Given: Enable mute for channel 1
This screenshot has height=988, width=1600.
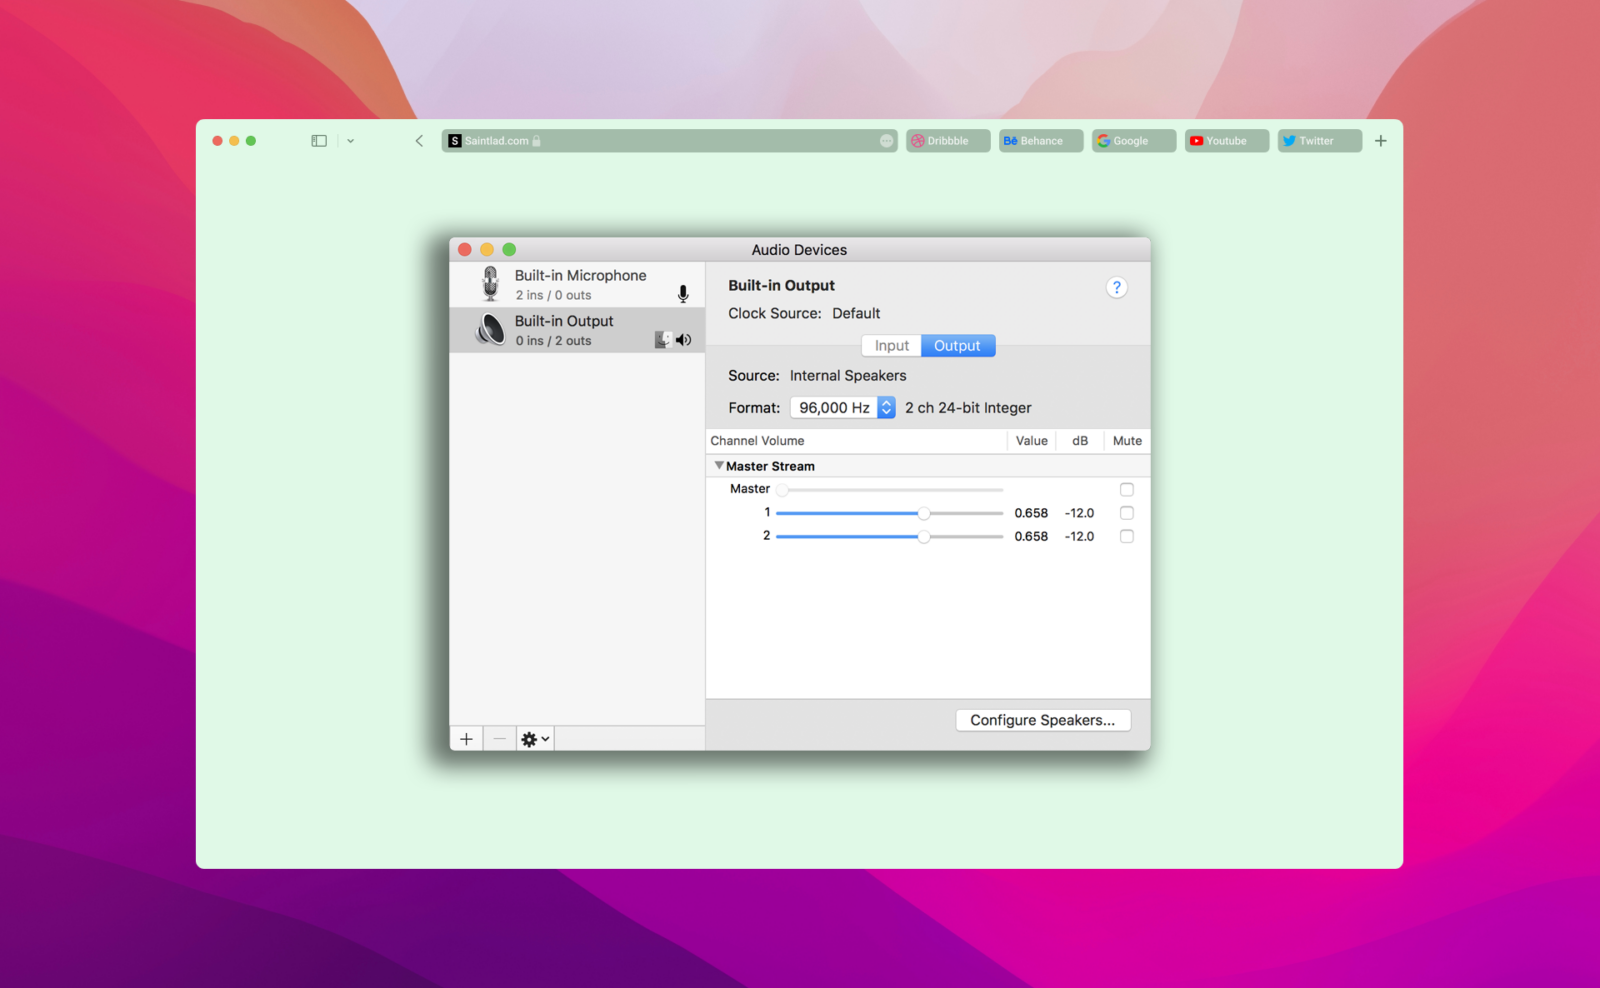Looking at the screenshot, I should click(1127, 512).
